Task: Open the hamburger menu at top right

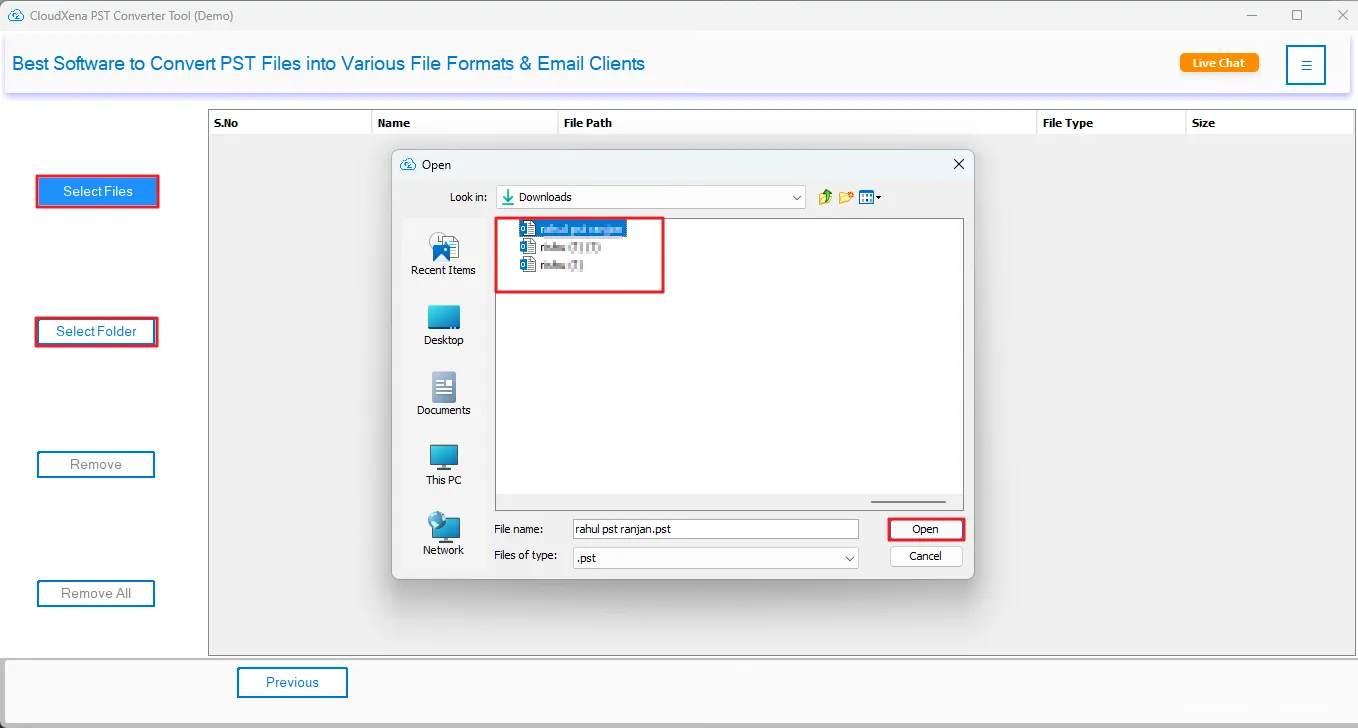Action: point(1305,65)
